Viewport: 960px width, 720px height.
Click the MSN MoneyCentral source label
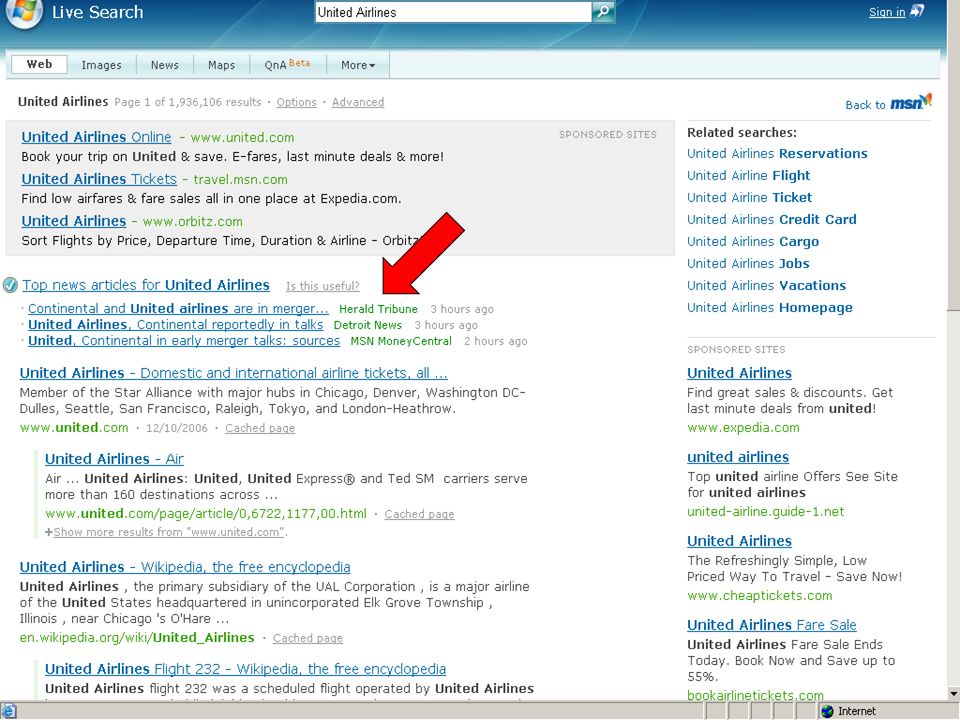click(x=400, y=341)
